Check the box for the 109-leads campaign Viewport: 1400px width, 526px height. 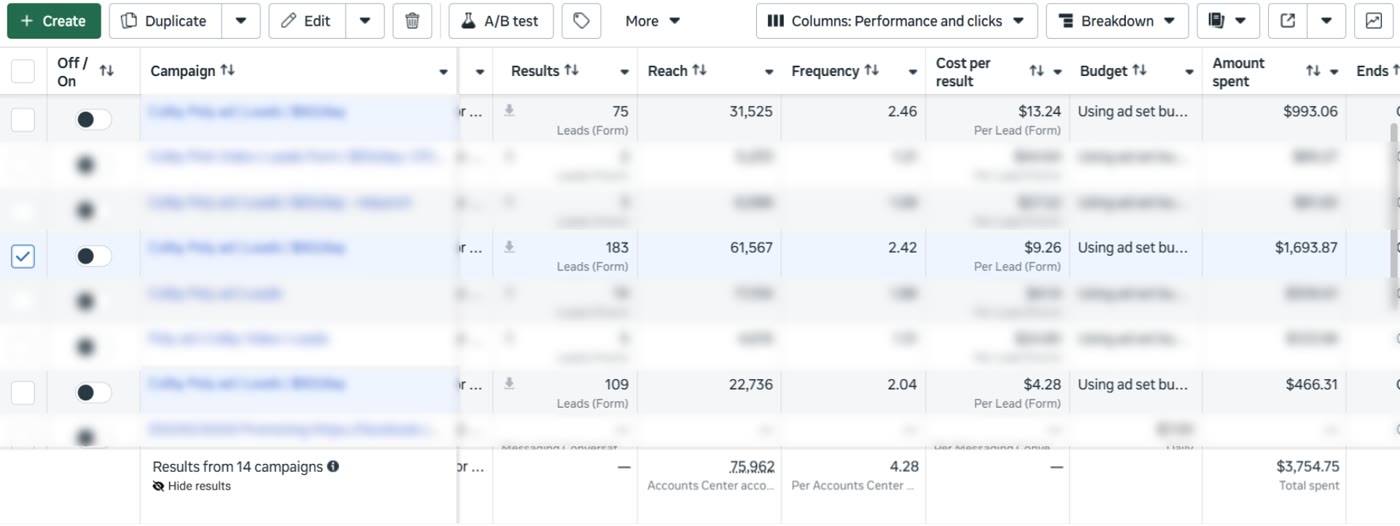coord(22,393)
